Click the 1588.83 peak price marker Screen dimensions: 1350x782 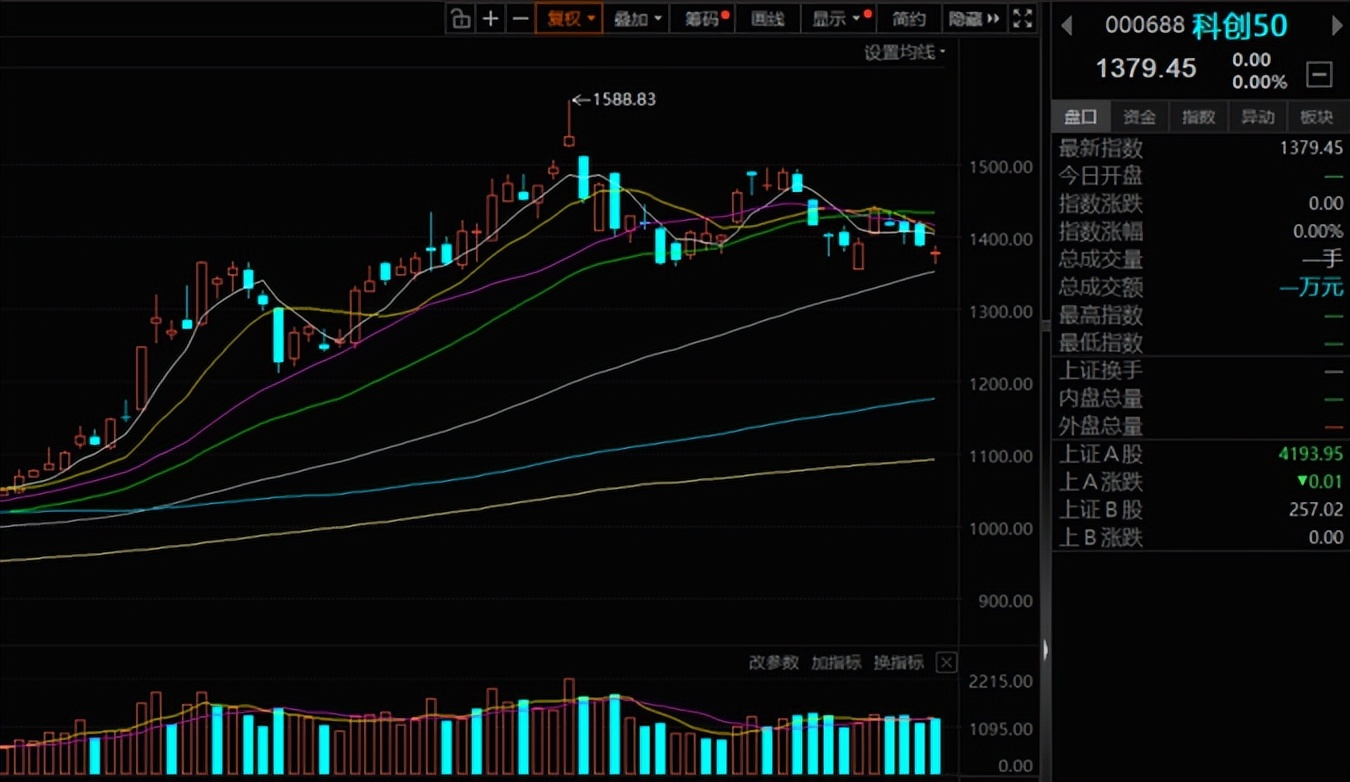624,99
